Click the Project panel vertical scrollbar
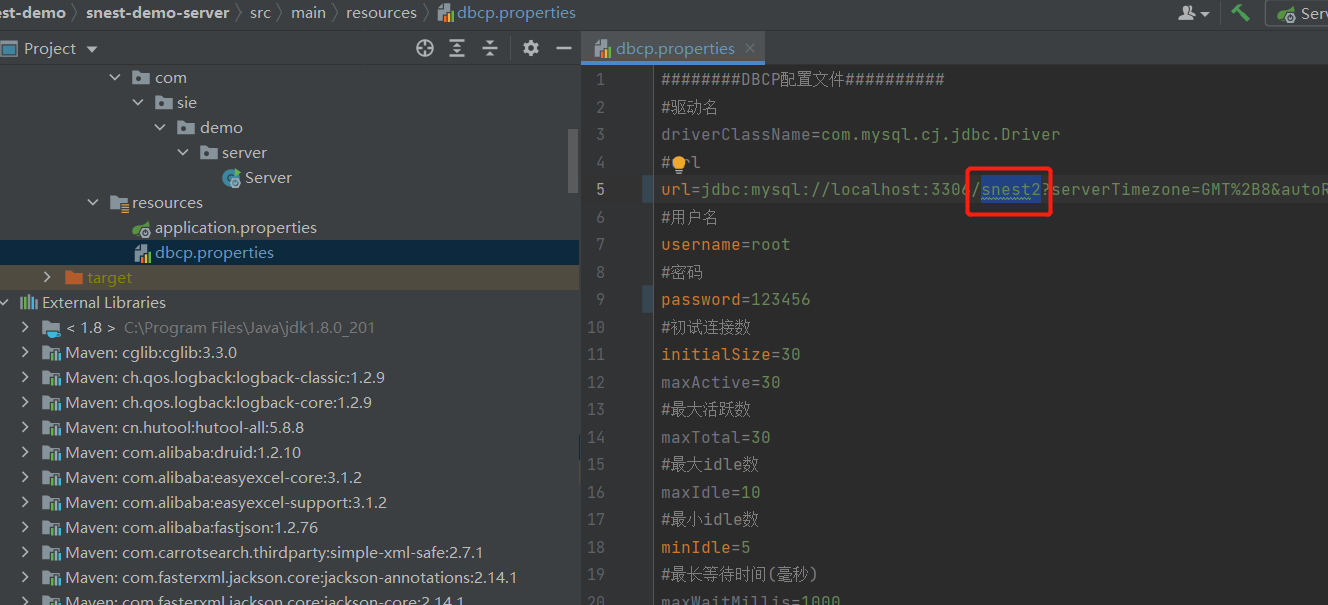Screen dimensions: 1328x605 [573, 160]
